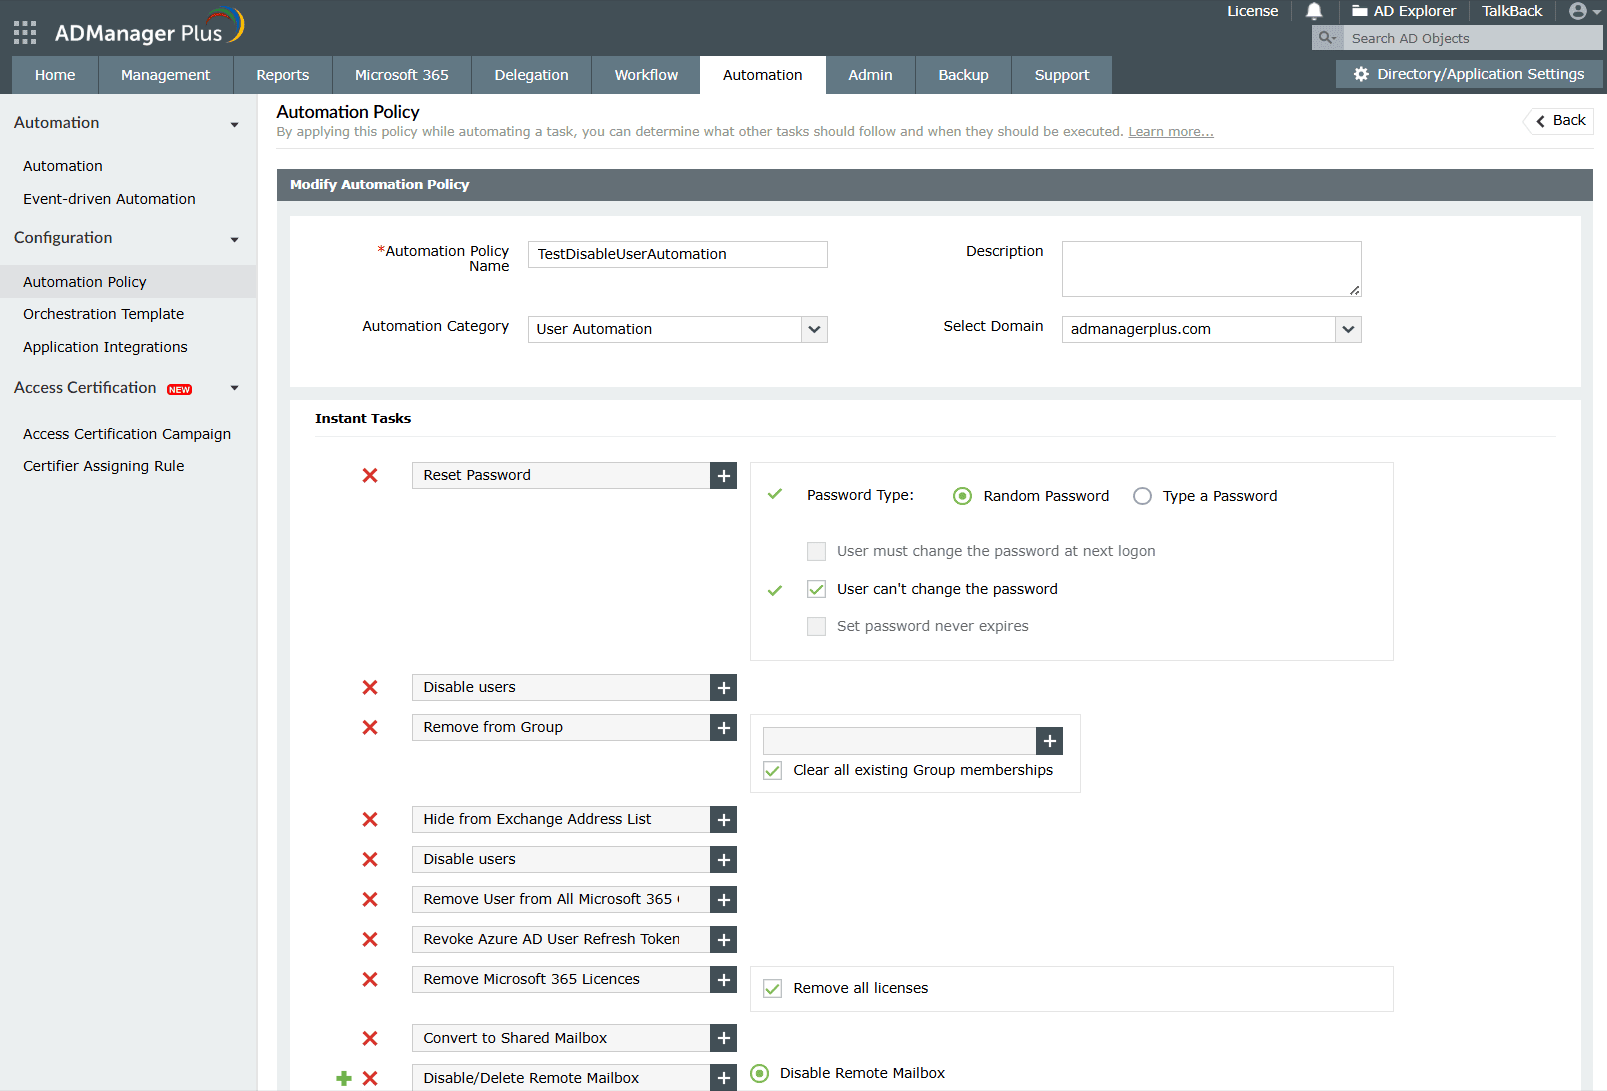
Task: Open the Select Domain dropdown
Action: (x=1349, y=329)
